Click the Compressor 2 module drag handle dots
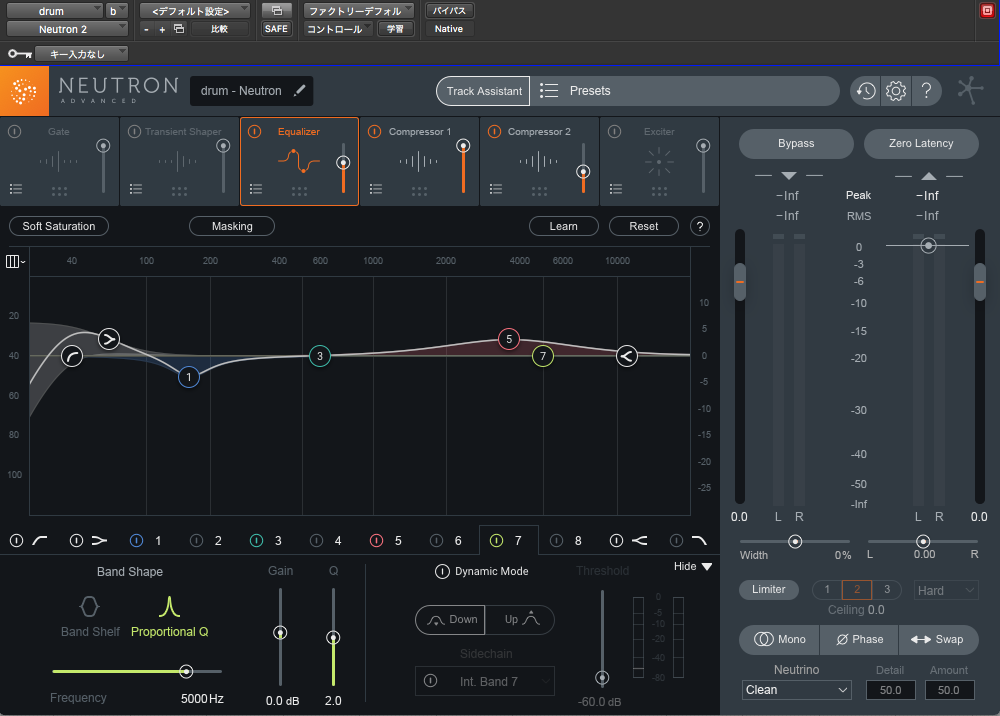 click(539, 191)
